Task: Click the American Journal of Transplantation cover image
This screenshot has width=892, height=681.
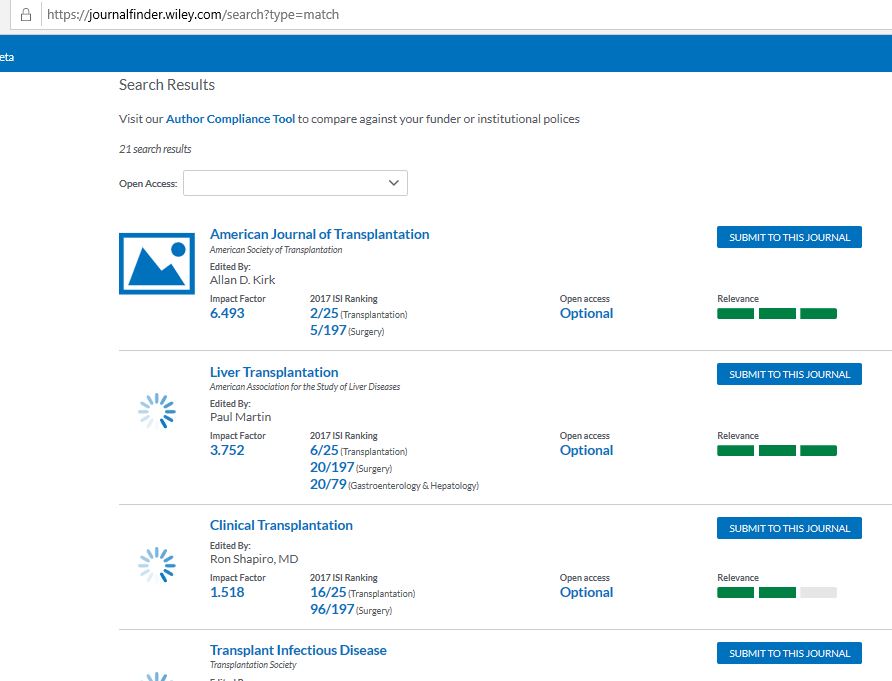Action: point(157,263)
